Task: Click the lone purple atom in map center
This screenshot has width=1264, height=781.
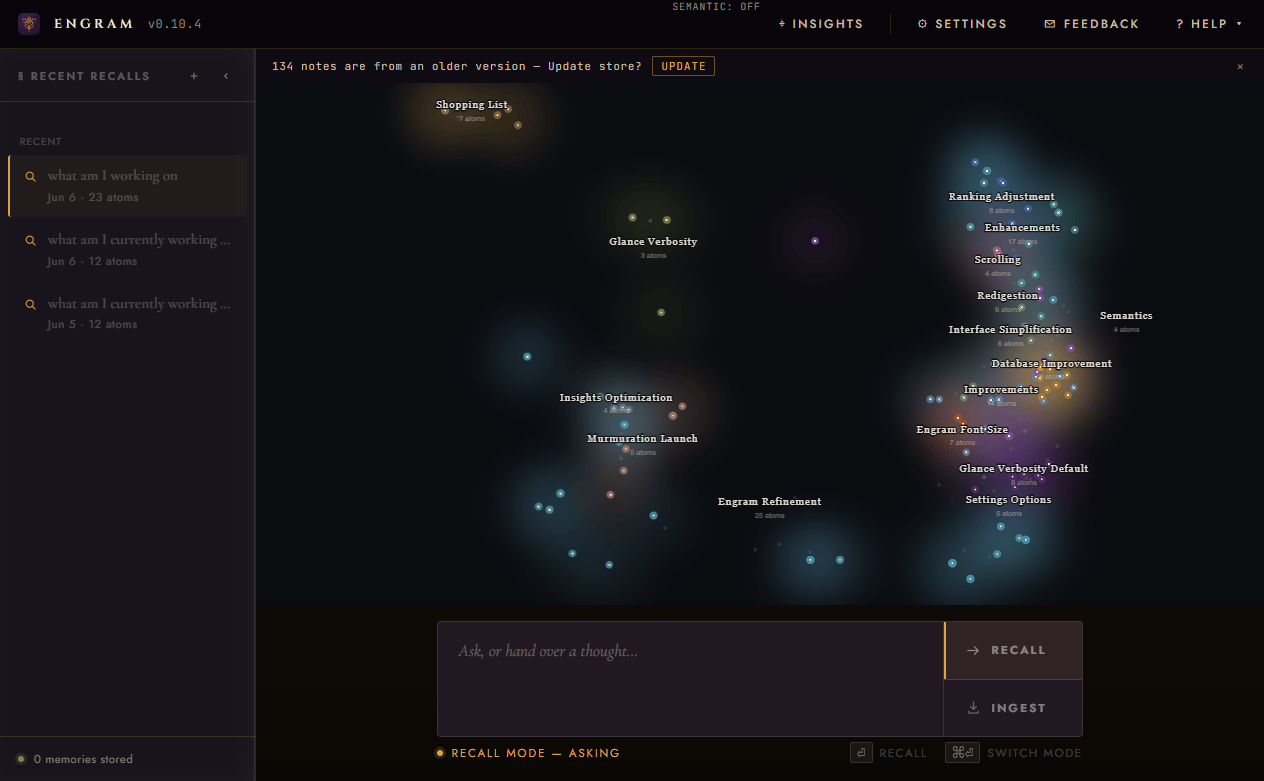Action: click(815, 241)
